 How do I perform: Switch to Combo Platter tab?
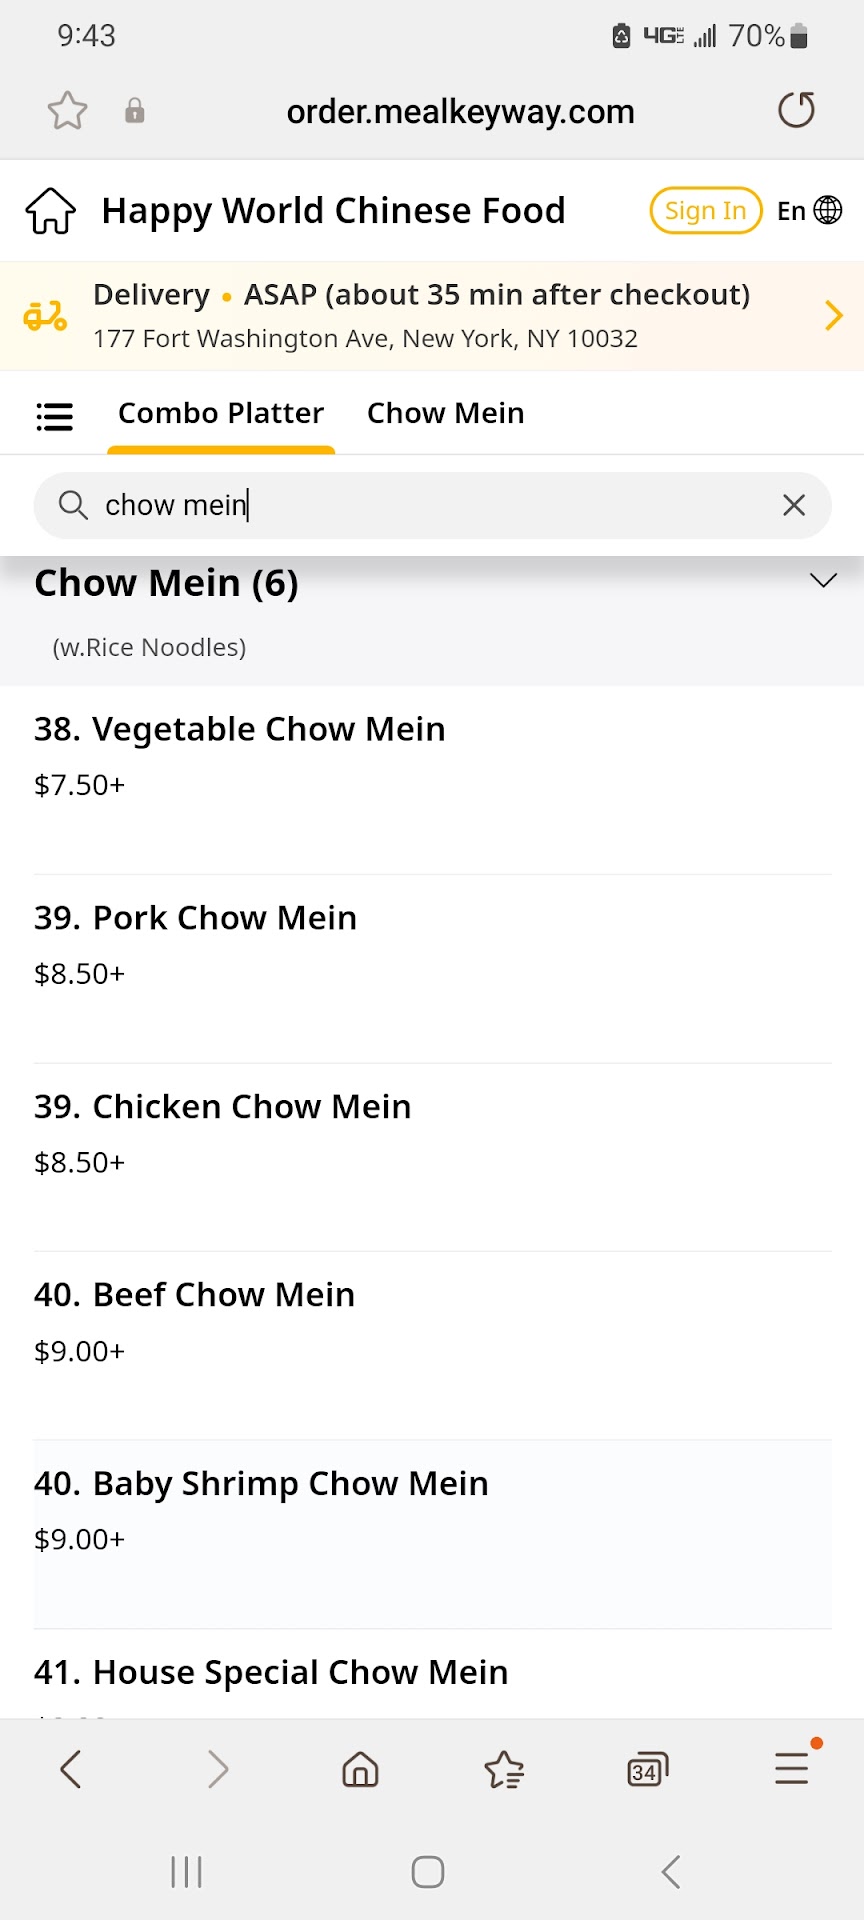click(221, 414)
